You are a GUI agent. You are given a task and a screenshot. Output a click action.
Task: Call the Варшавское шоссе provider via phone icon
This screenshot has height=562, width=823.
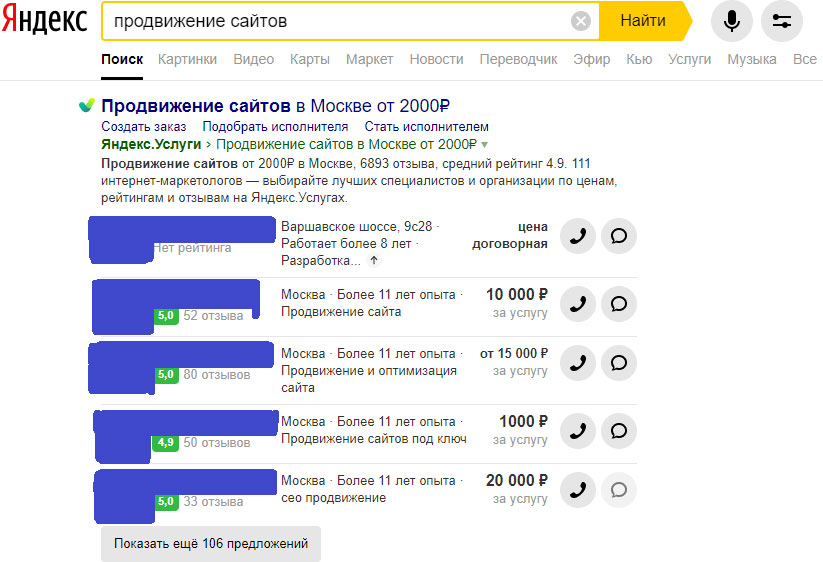(578, 236)
